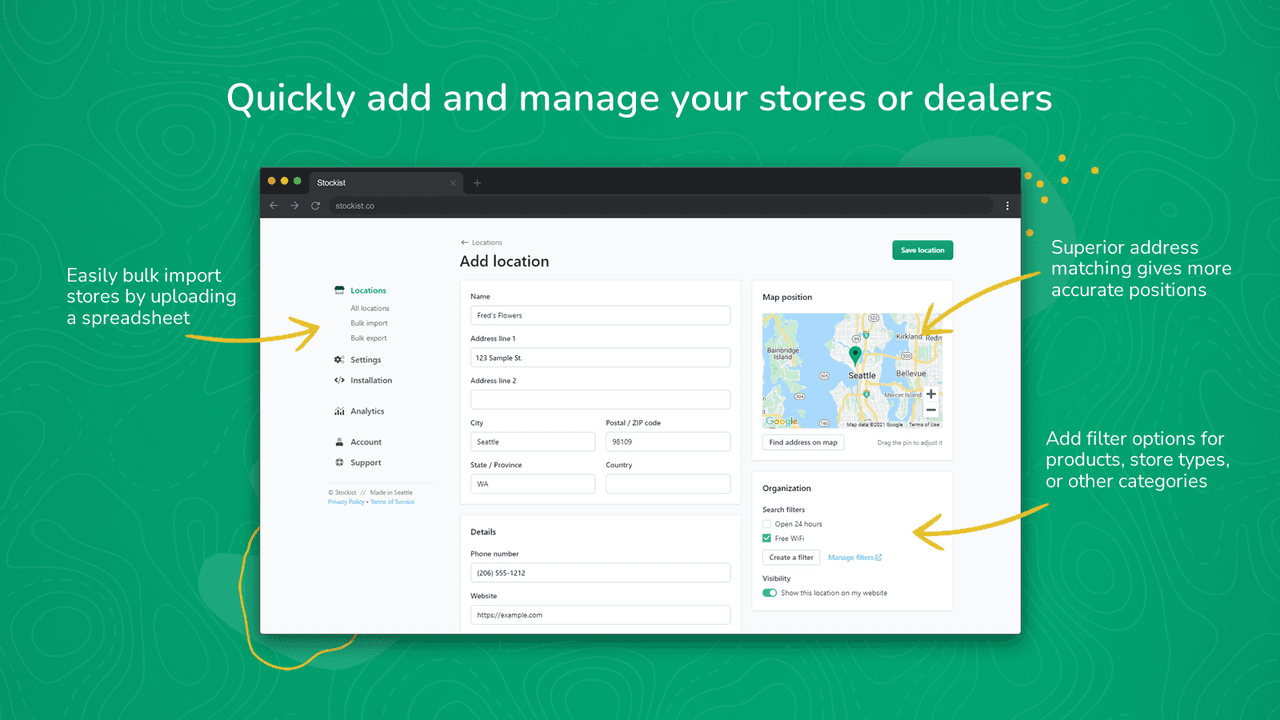The height and width of the screenshot is (720, 1280).
Task: Click the State / Province field
Action: pyautogui.click(x=533, y=483)
